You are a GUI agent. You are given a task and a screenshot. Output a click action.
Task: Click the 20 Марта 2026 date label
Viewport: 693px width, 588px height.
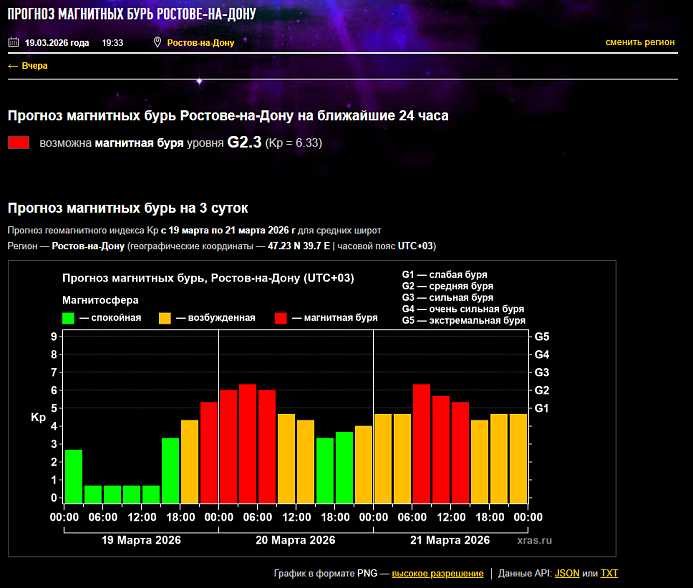(x=296, y=540)
